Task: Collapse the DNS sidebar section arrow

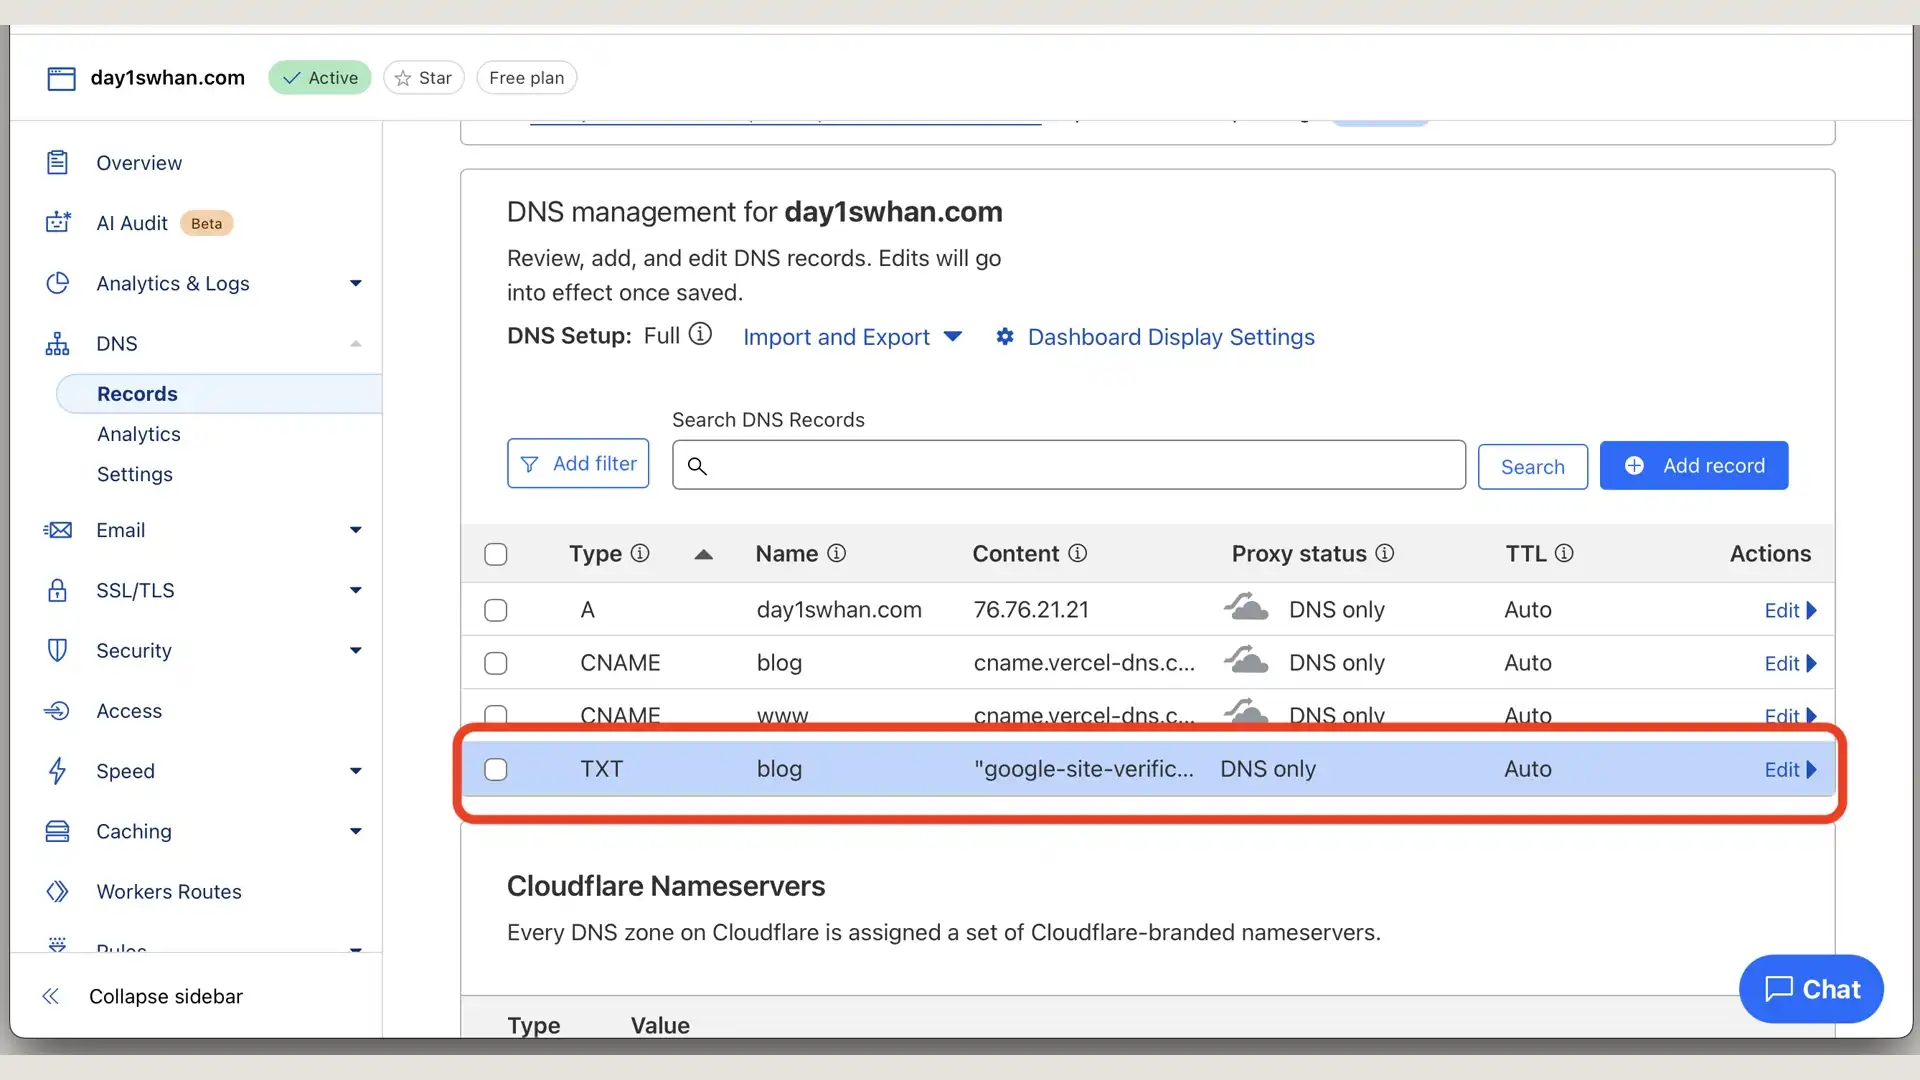Action: coord(356,344)
